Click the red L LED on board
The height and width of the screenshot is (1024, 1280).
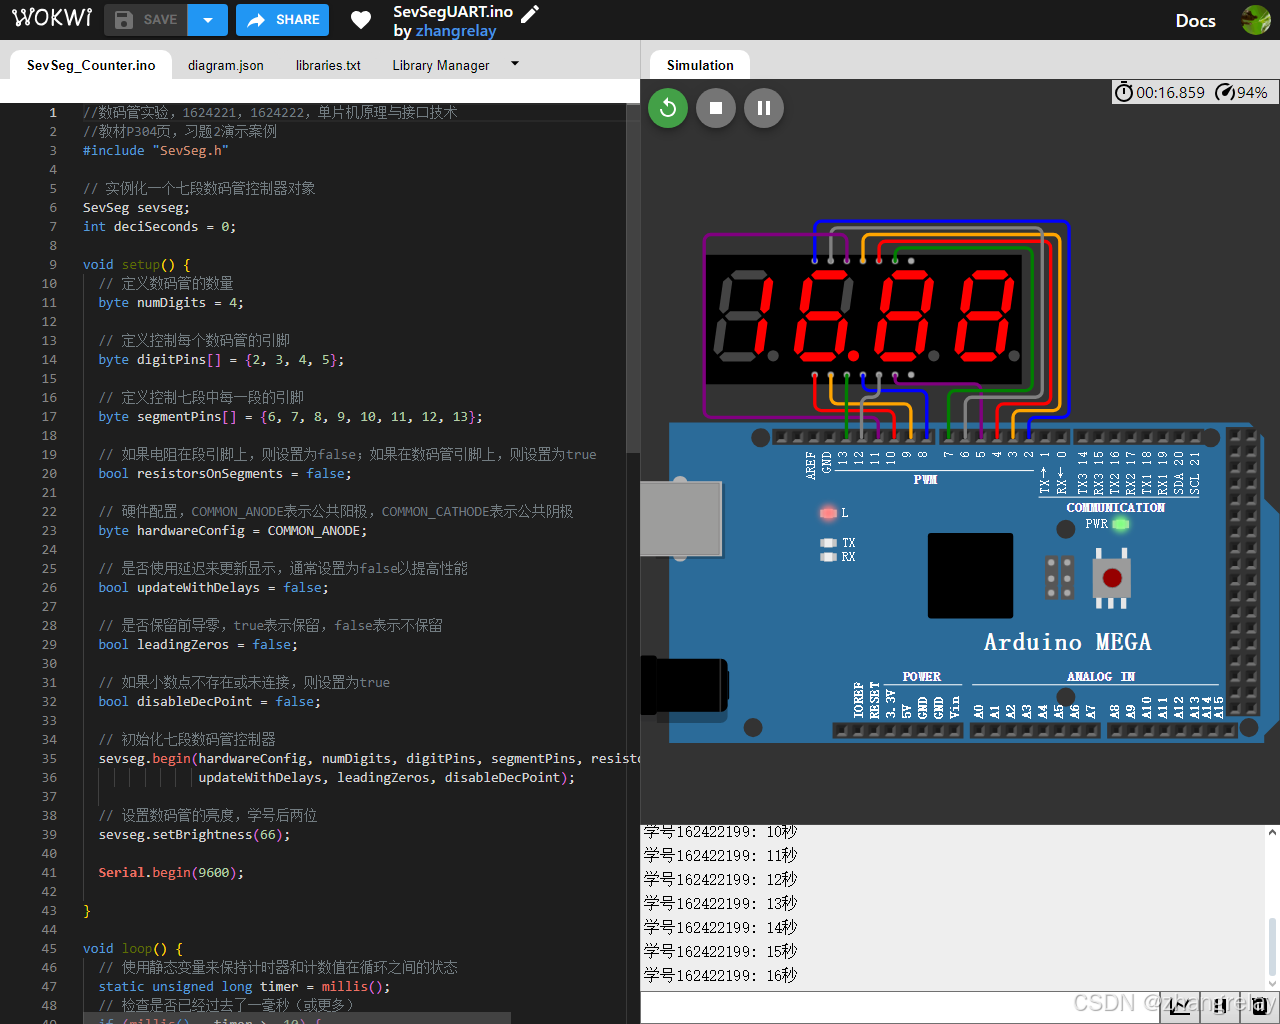point(828,513)
